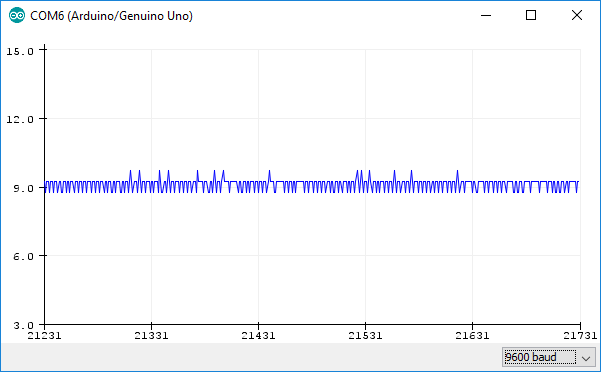The height and width of the screenshot is (372, 601).
Task: Click the Y-axis label 3.0
Action: pos(23,325)
